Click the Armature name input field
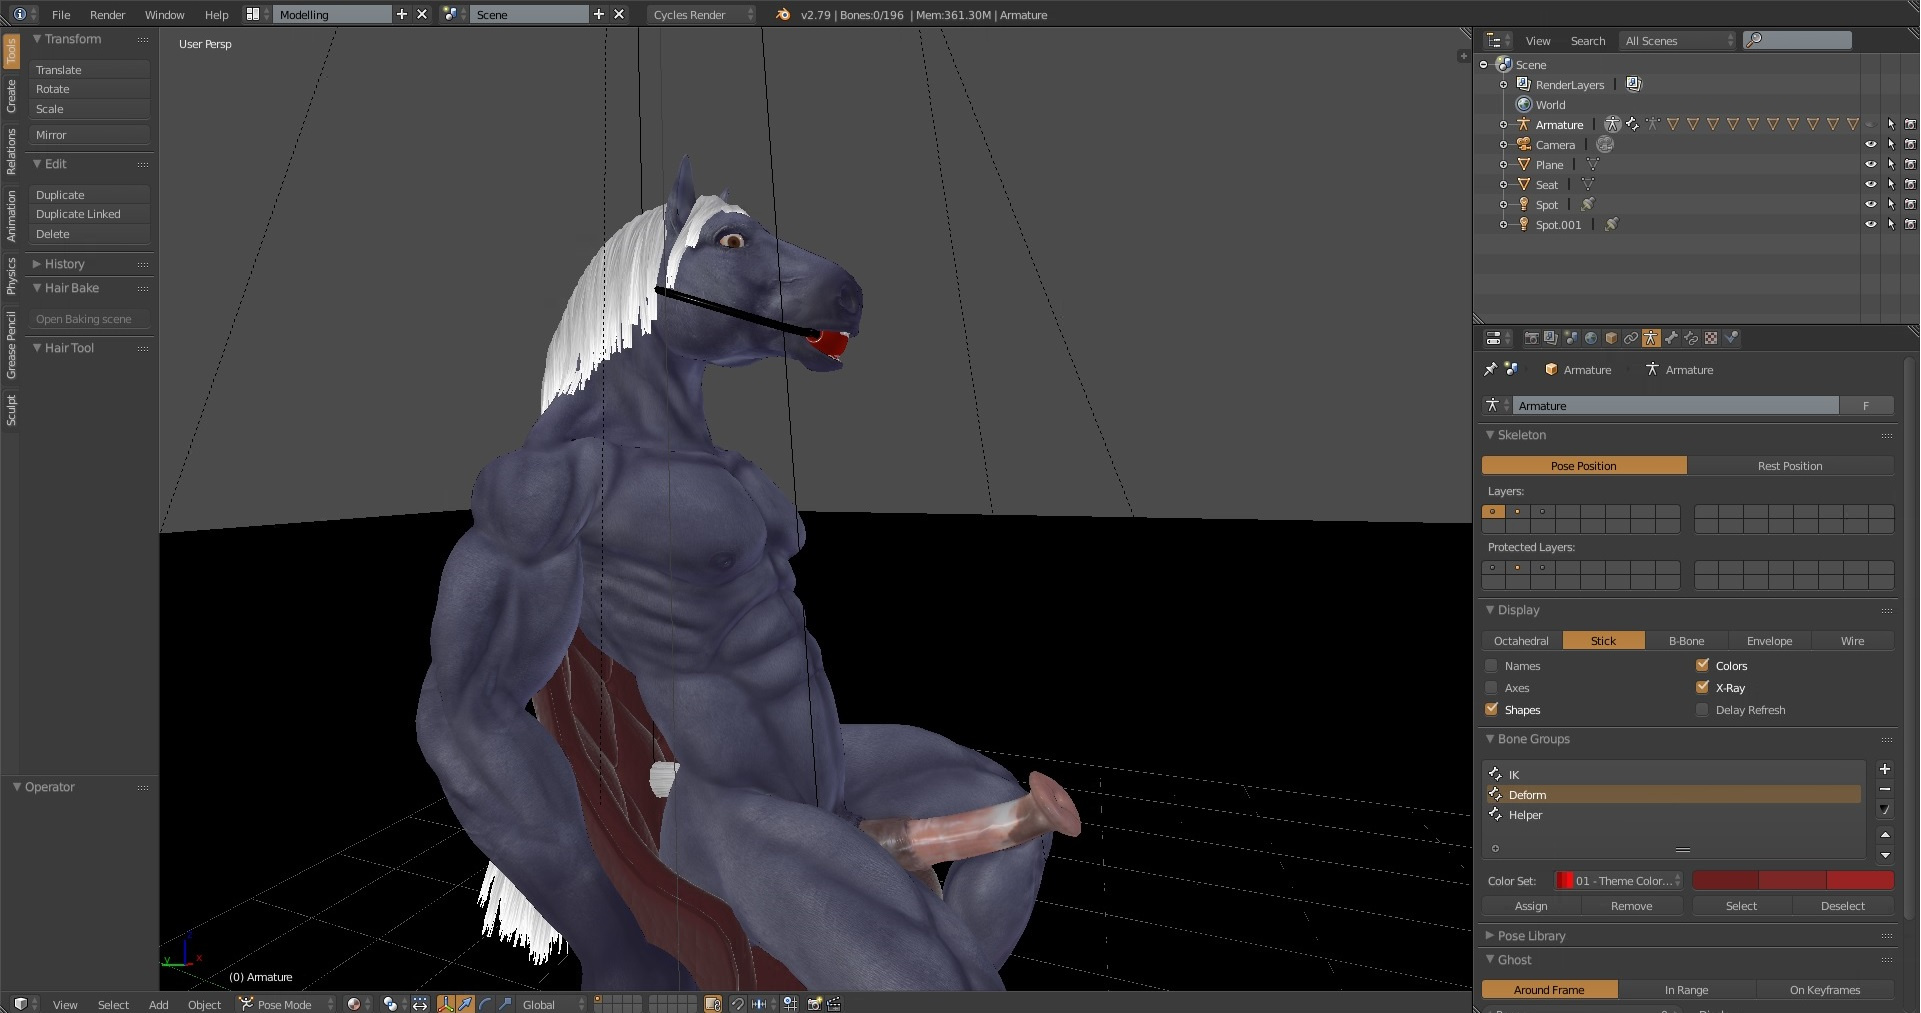The image size is (1921, 1013). coord(1675,406)
